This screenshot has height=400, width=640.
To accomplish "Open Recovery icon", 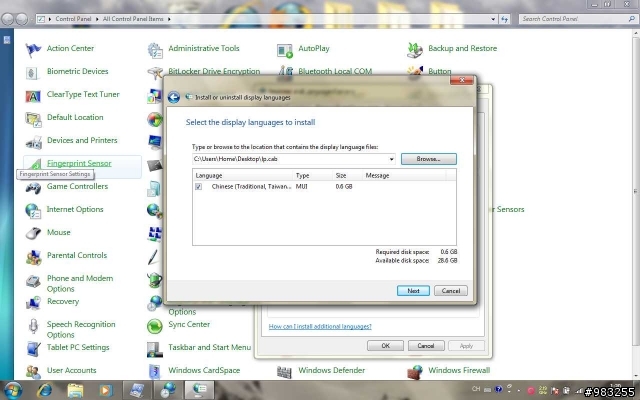I will (x=33, y=303).
